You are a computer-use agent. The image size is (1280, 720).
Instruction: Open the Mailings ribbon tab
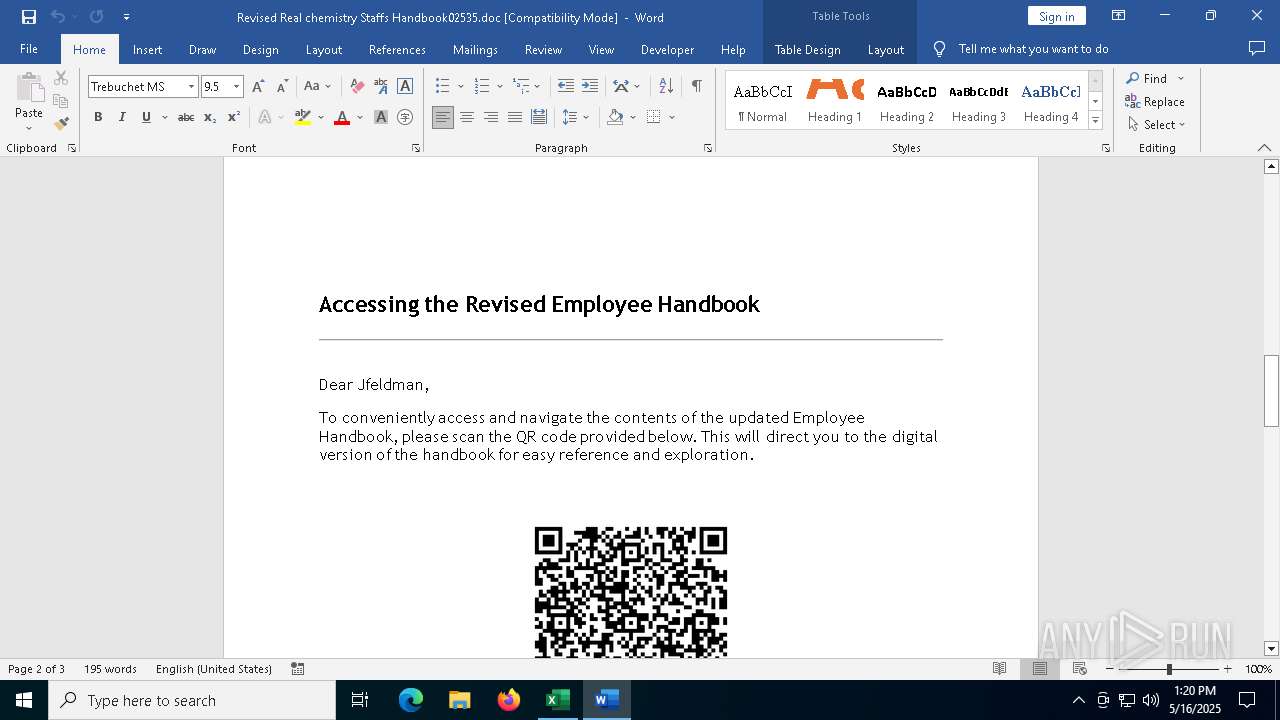[475, 49]
